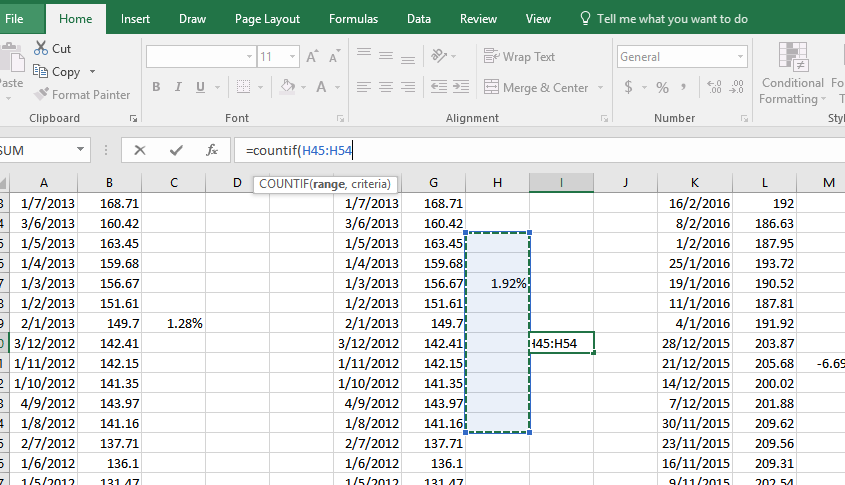
Task: Click Increase Font Size icon
Action: tap(312, 57)
